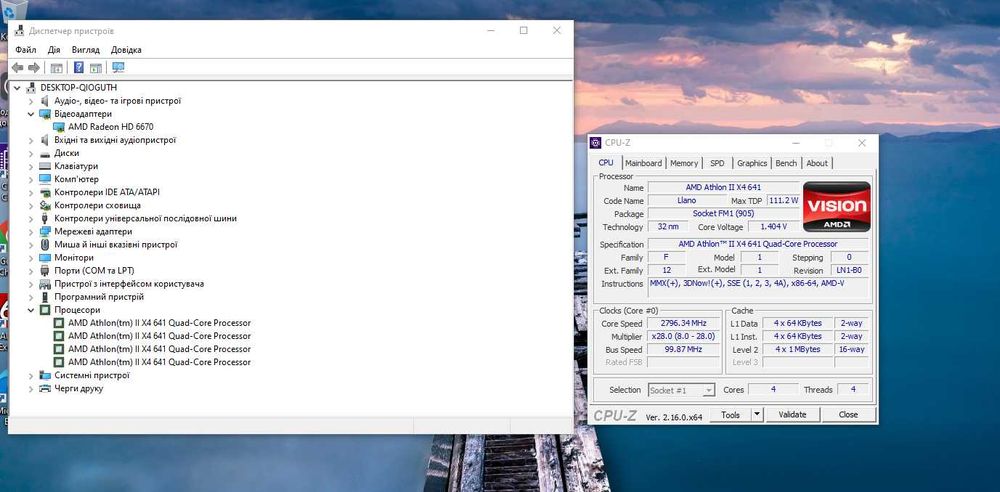Viewport: 1000px width, 492px height.
Task: Click the Пристрої з інтерфейсом користувача icon
Action: pyautogui.click(x=45, y=284)
